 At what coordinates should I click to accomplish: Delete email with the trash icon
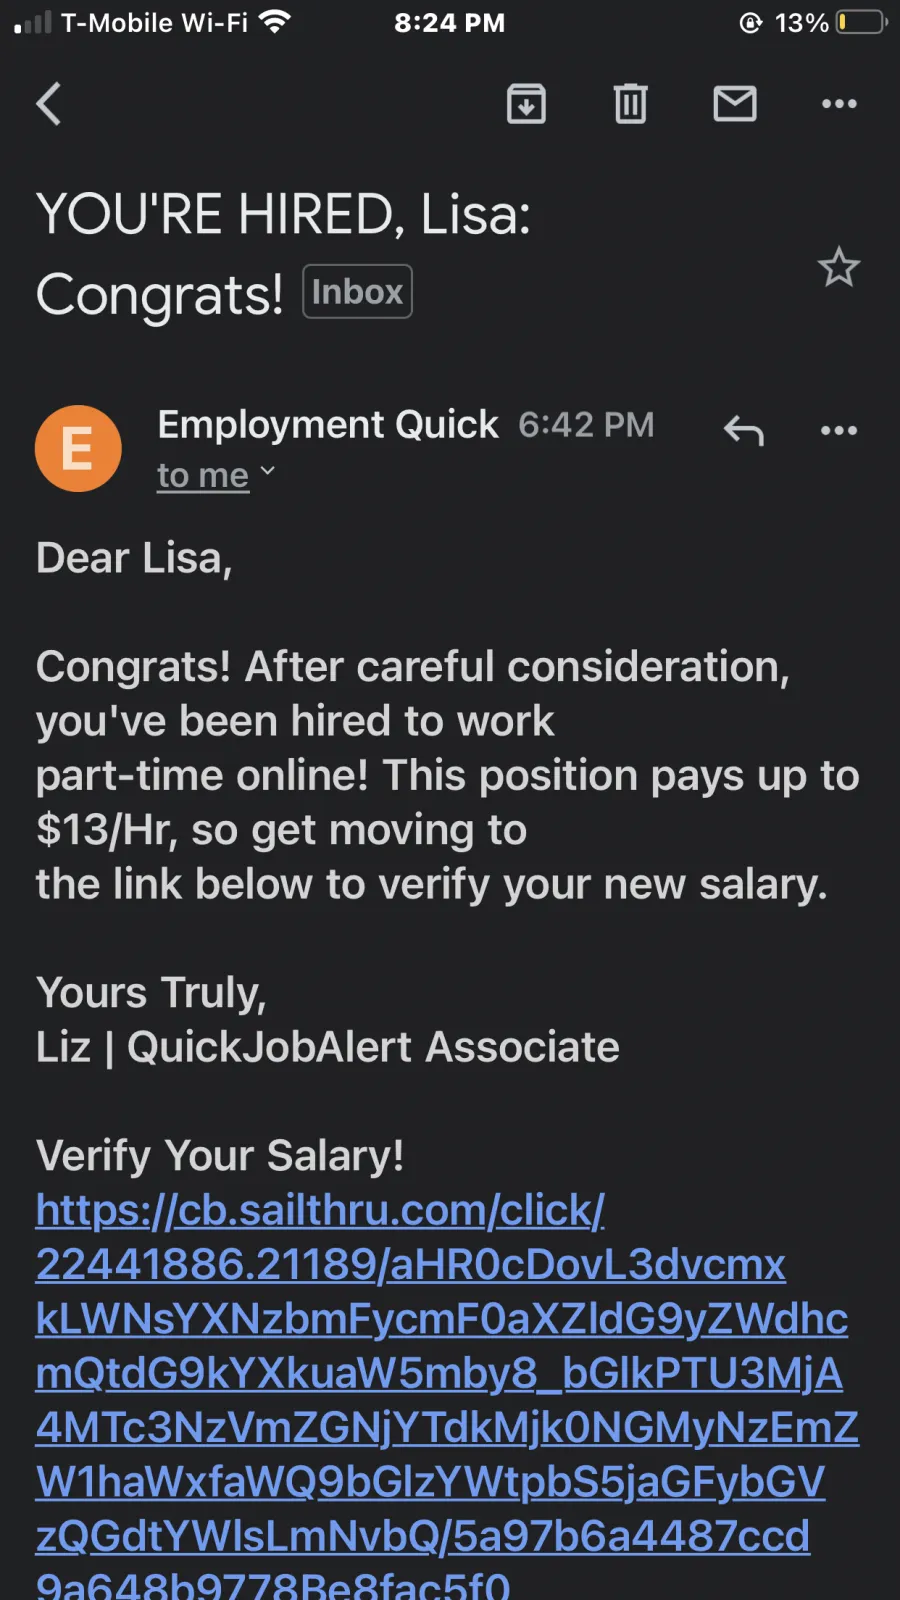tap(630, 103)
